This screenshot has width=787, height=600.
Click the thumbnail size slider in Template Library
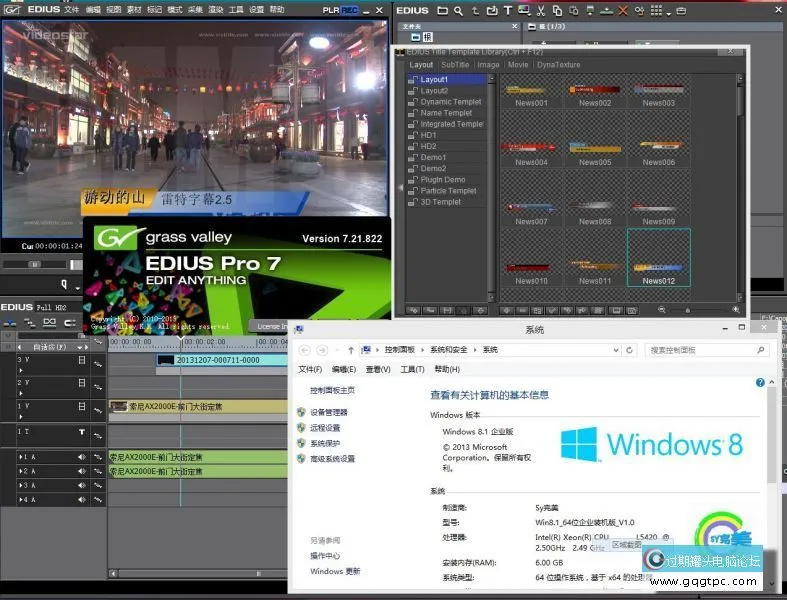[690, 310]
